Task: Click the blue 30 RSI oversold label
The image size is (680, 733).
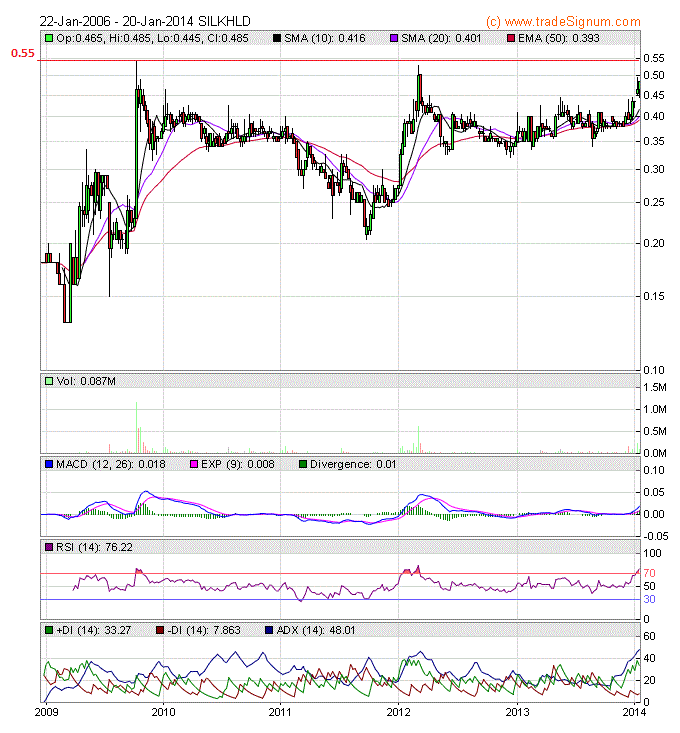Action: click(x=649, y=600)
